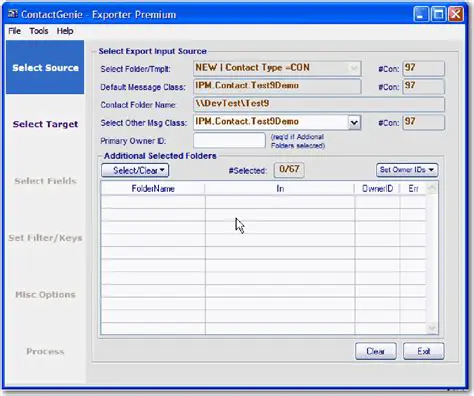Click the Exit button

click(424, 351)
